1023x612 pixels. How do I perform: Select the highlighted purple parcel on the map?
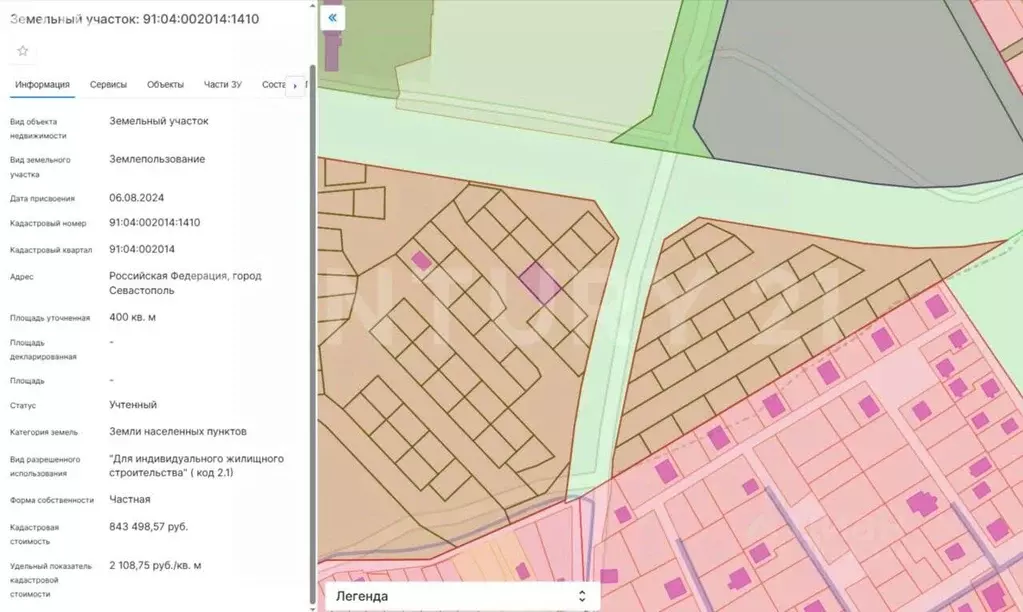pos(541,283)
